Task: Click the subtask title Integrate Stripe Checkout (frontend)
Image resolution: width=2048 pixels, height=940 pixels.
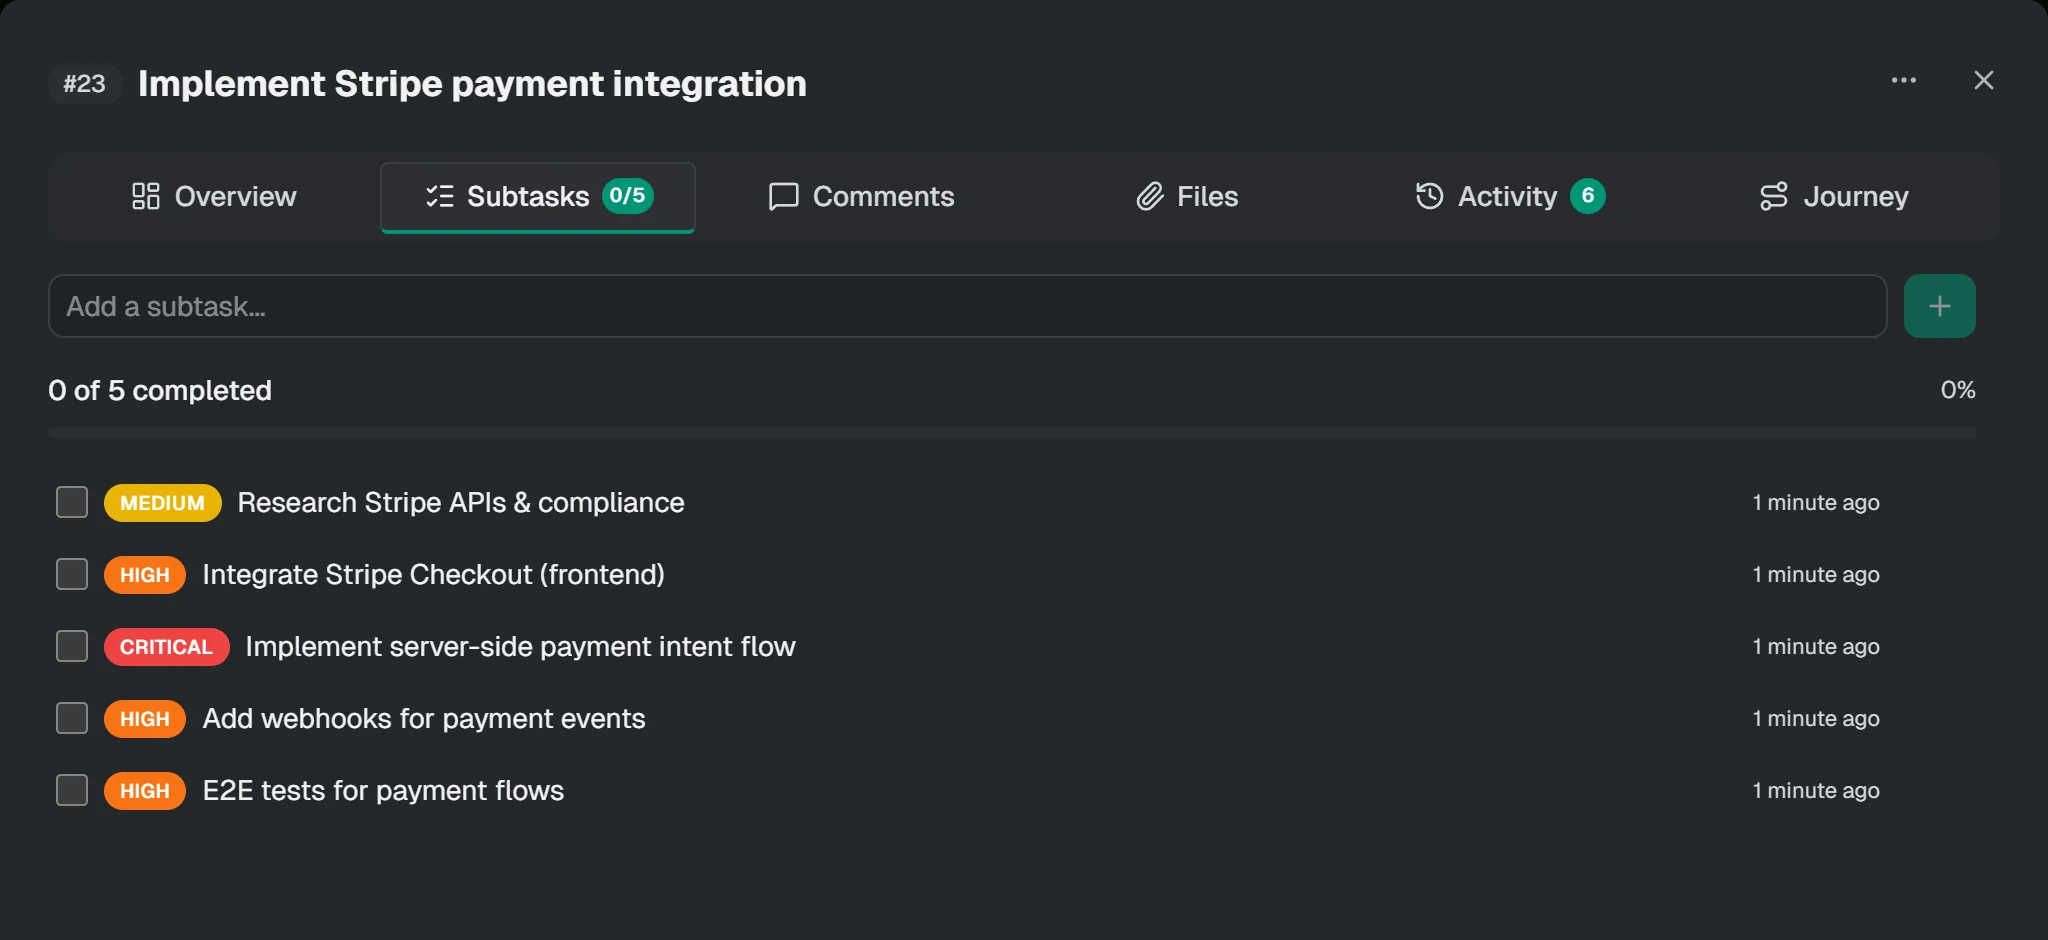Action: (x=434, y=574)
